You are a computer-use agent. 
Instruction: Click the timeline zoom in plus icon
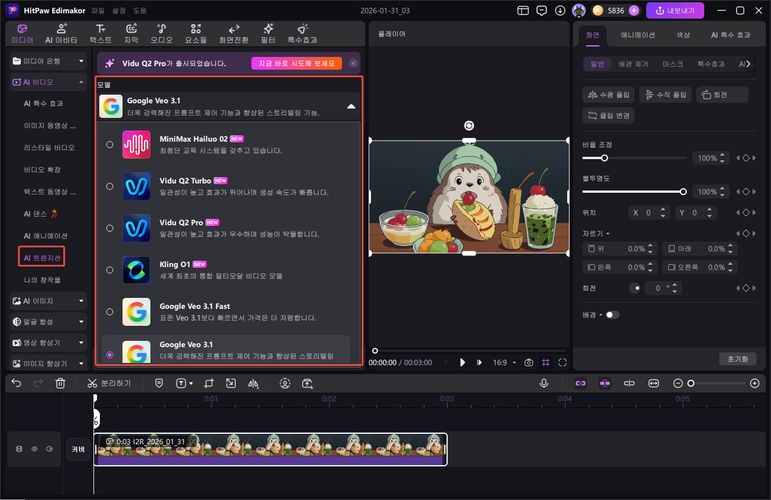pyautogui.click(x=755, y=383)
